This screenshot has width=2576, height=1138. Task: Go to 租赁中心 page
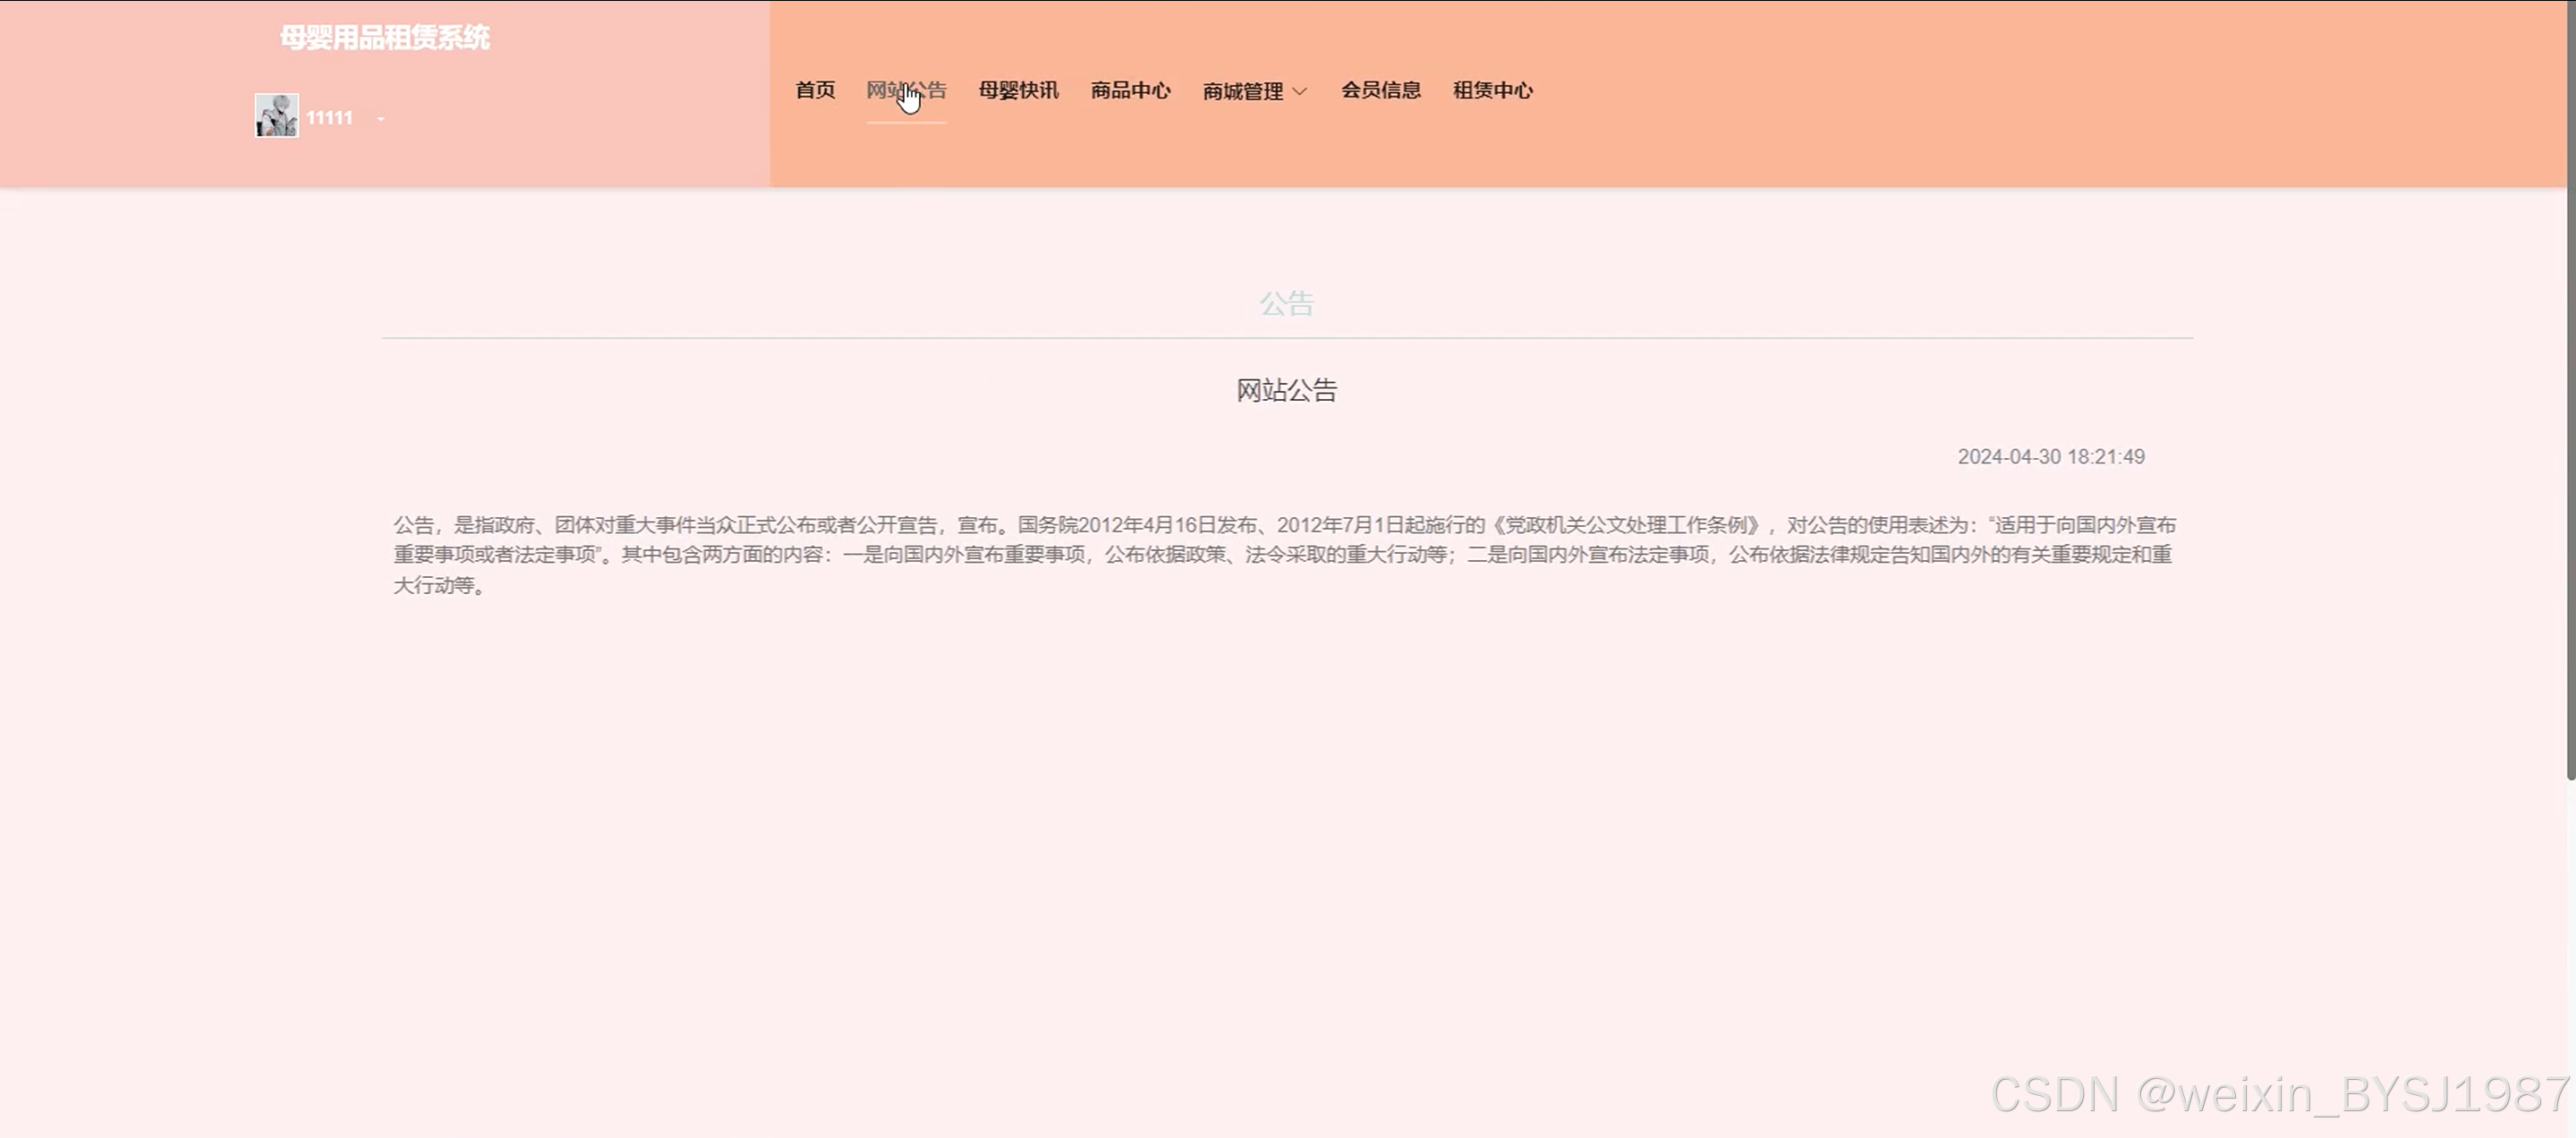coord(1492,90)
